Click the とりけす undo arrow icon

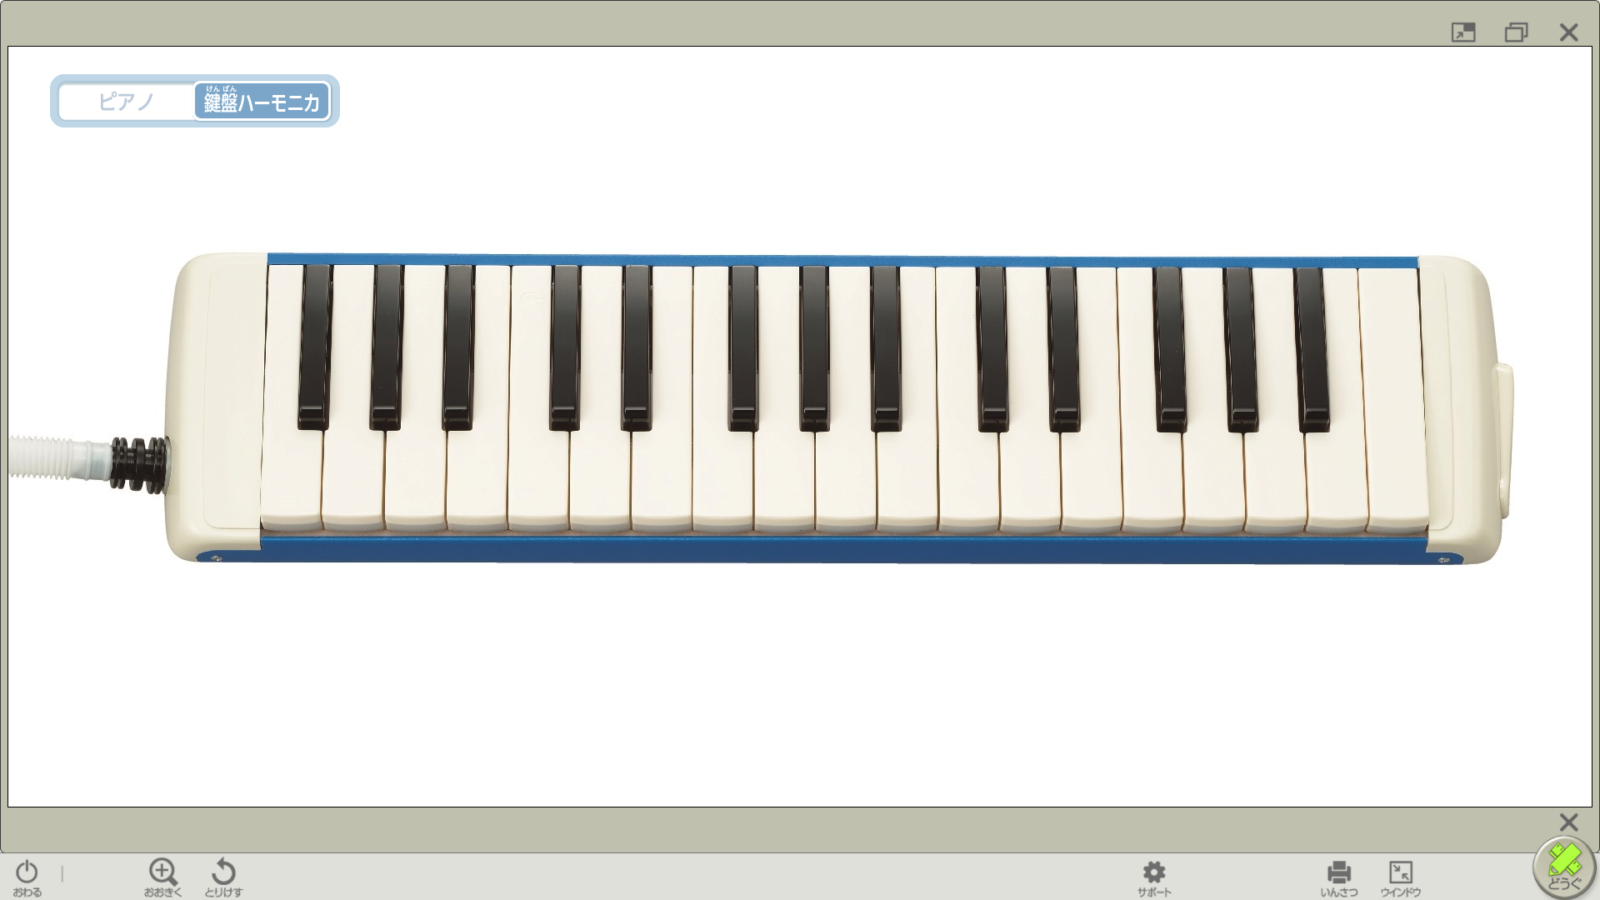224,877
